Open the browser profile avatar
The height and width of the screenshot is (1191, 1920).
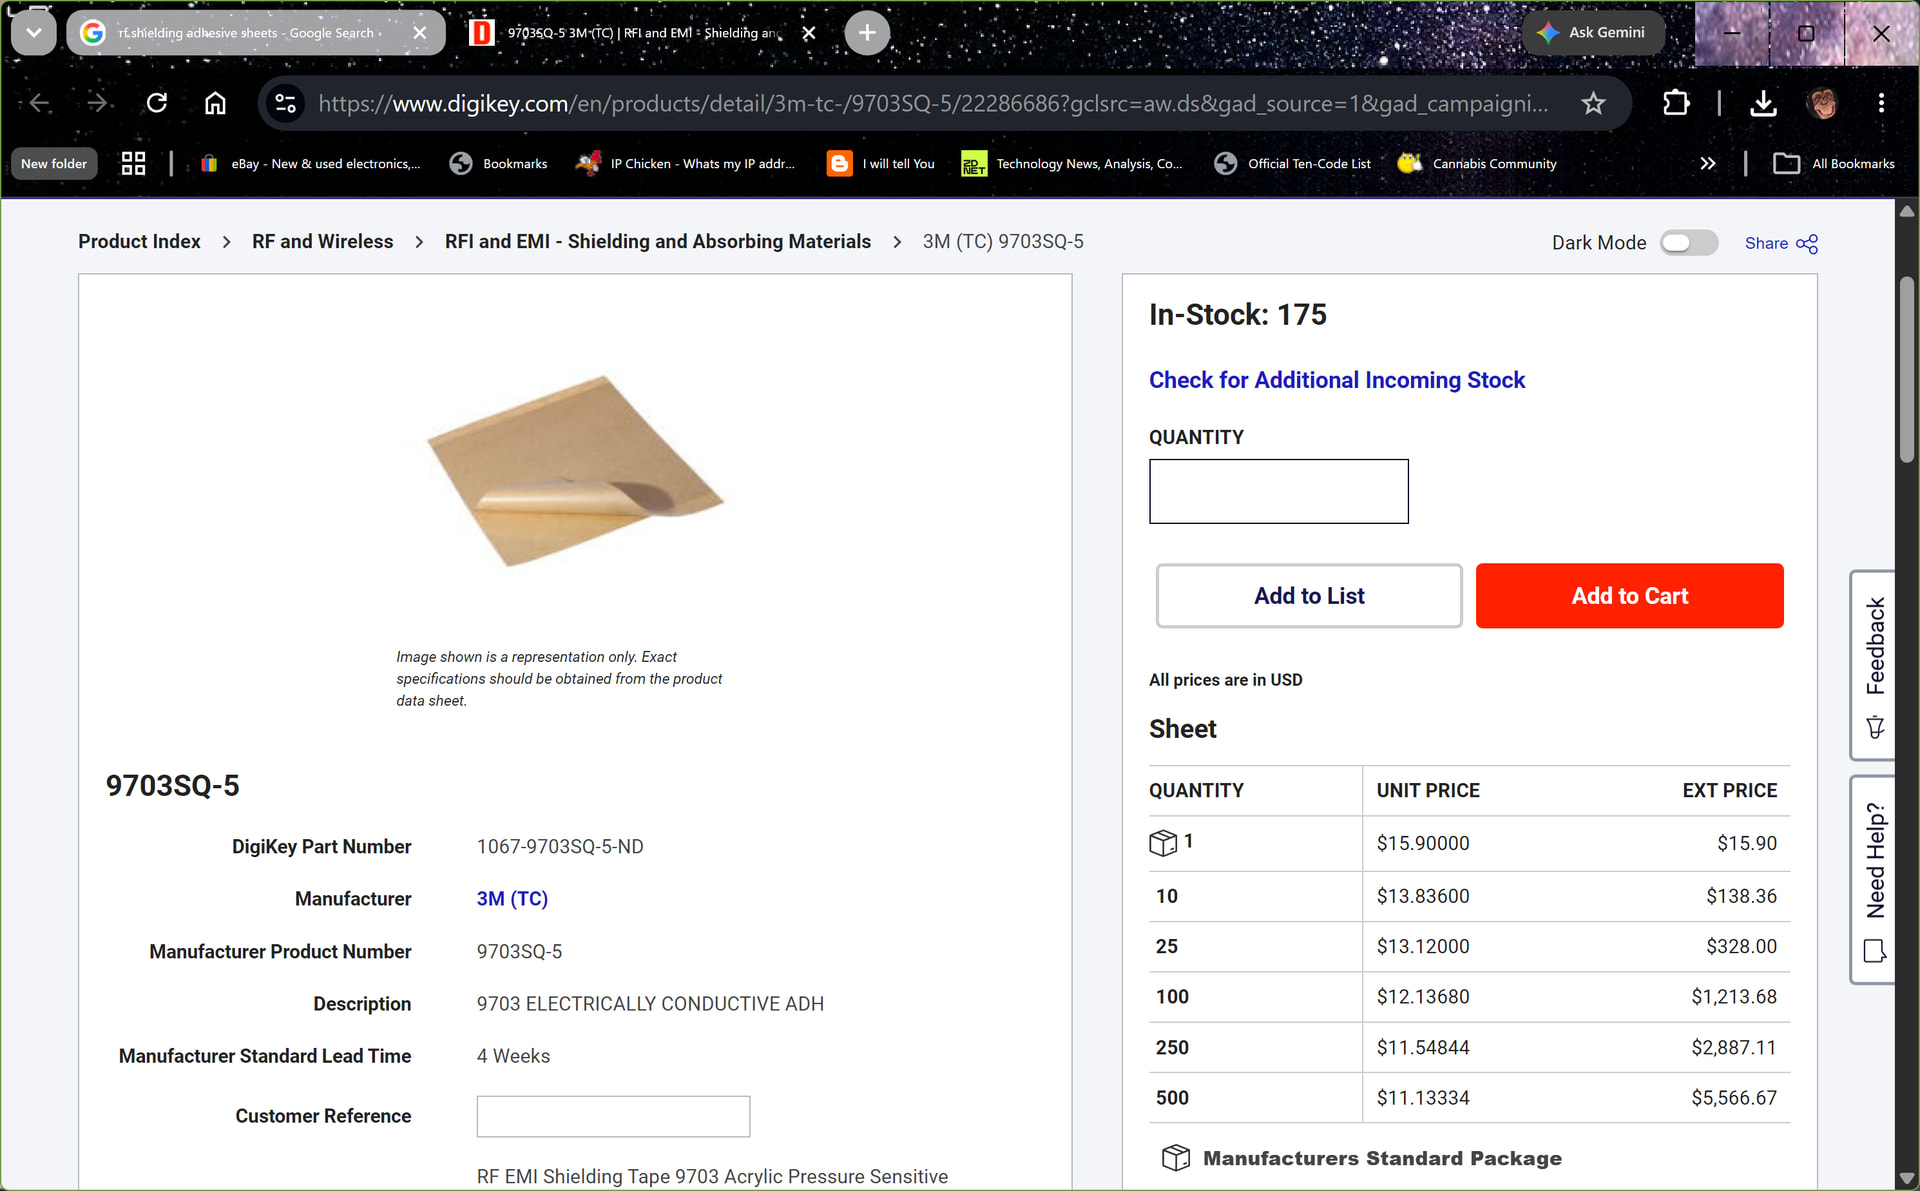[x=1823, y=103]
